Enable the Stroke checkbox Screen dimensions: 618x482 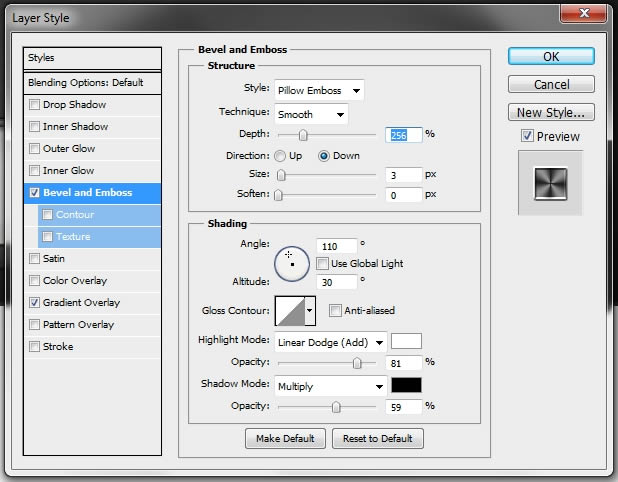coord(35,347)
